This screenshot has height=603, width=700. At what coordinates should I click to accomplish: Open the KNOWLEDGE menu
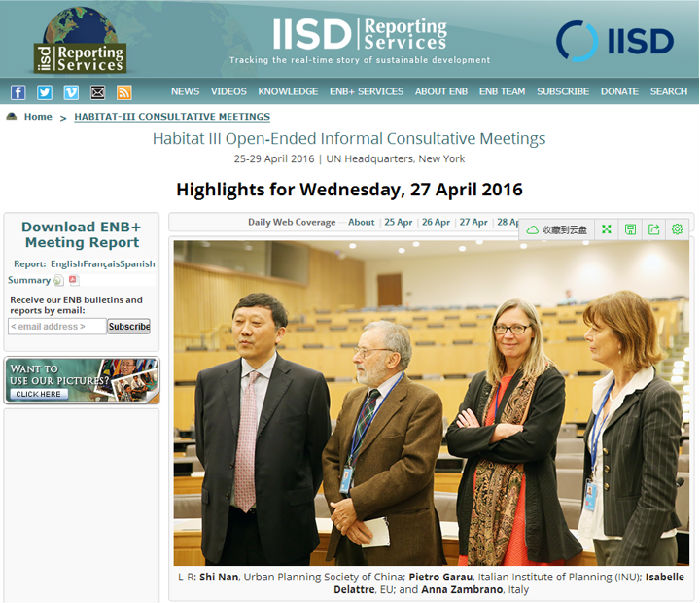click(288, 91)
